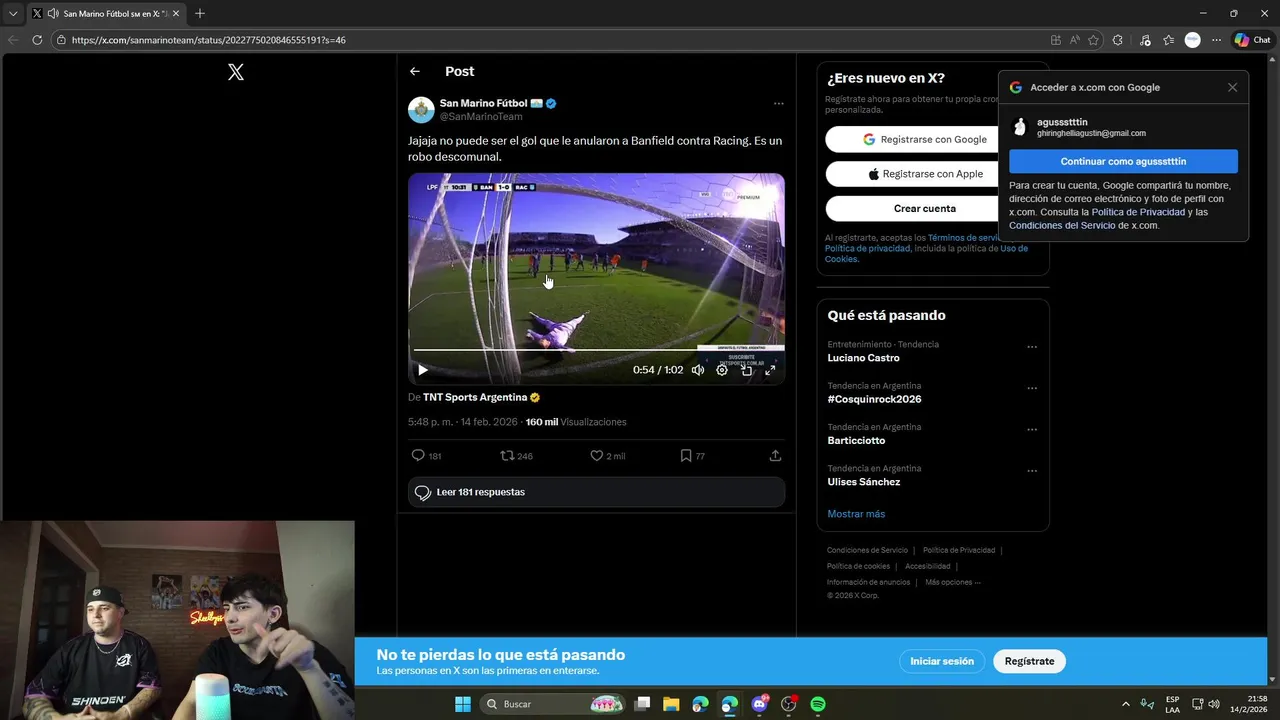This screenshot has width=1280, height=720.
Task: Toggle picture-in-picture for the video
Action: [x=746, y=370]
